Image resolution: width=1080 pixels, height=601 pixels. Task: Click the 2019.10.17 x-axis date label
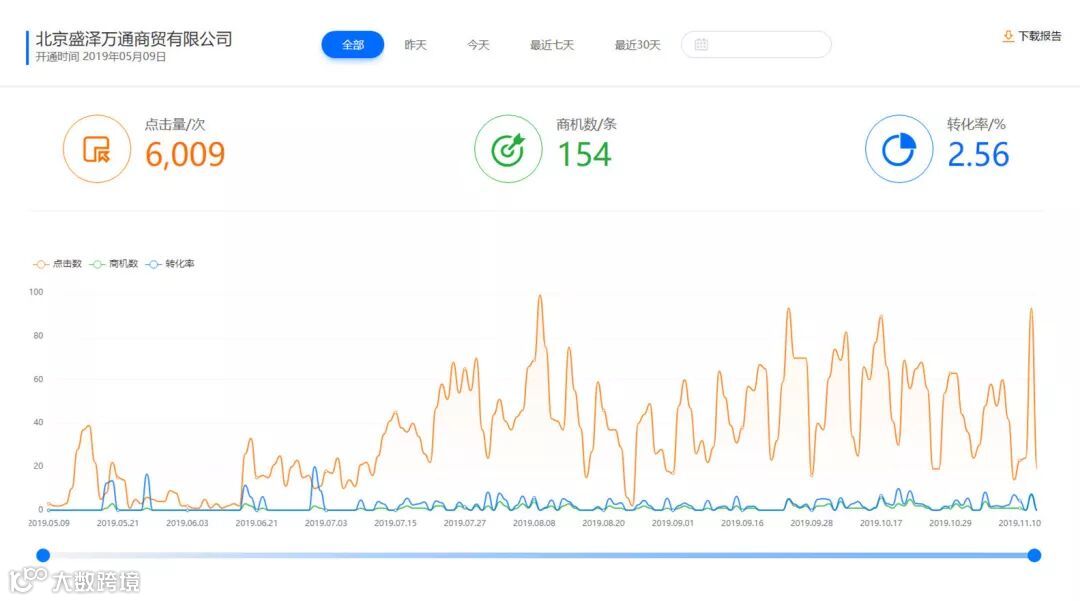pyautogui.click(x=881, y=523)
